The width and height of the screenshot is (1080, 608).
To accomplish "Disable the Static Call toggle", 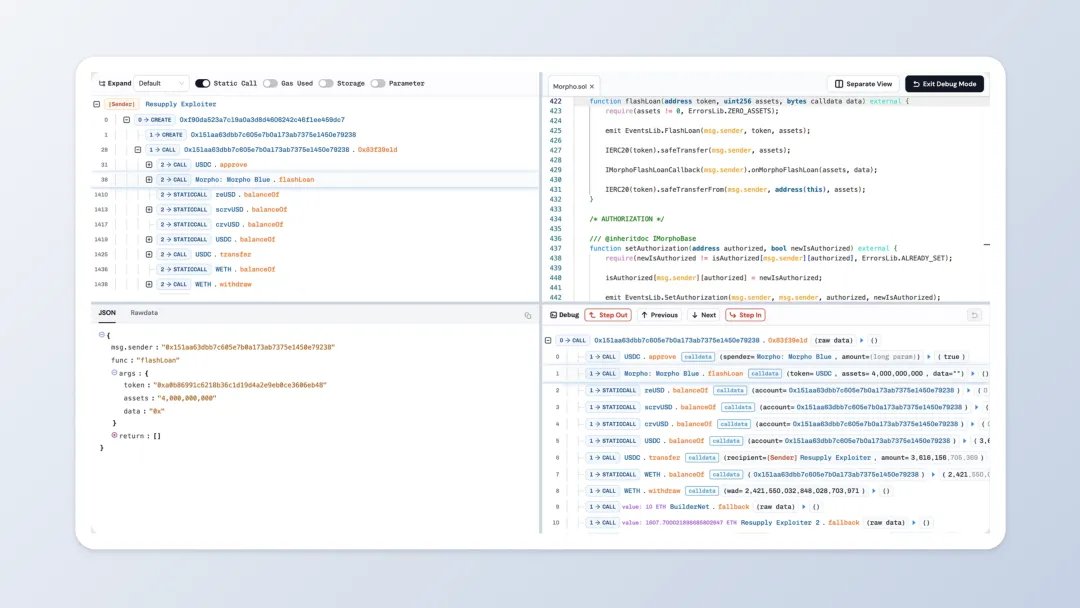I will [x=202, y=83].
